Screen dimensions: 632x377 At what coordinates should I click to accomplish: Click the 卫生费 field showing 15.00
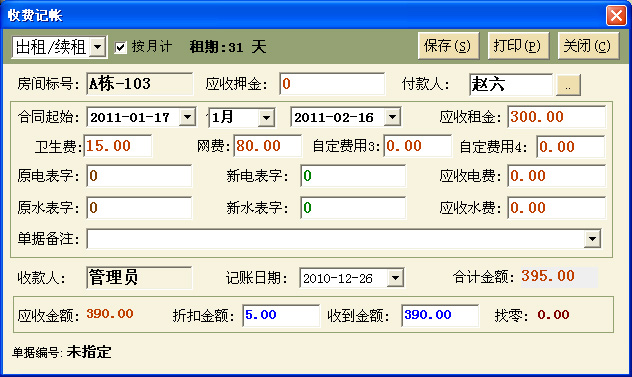click(x=118, y=146)
